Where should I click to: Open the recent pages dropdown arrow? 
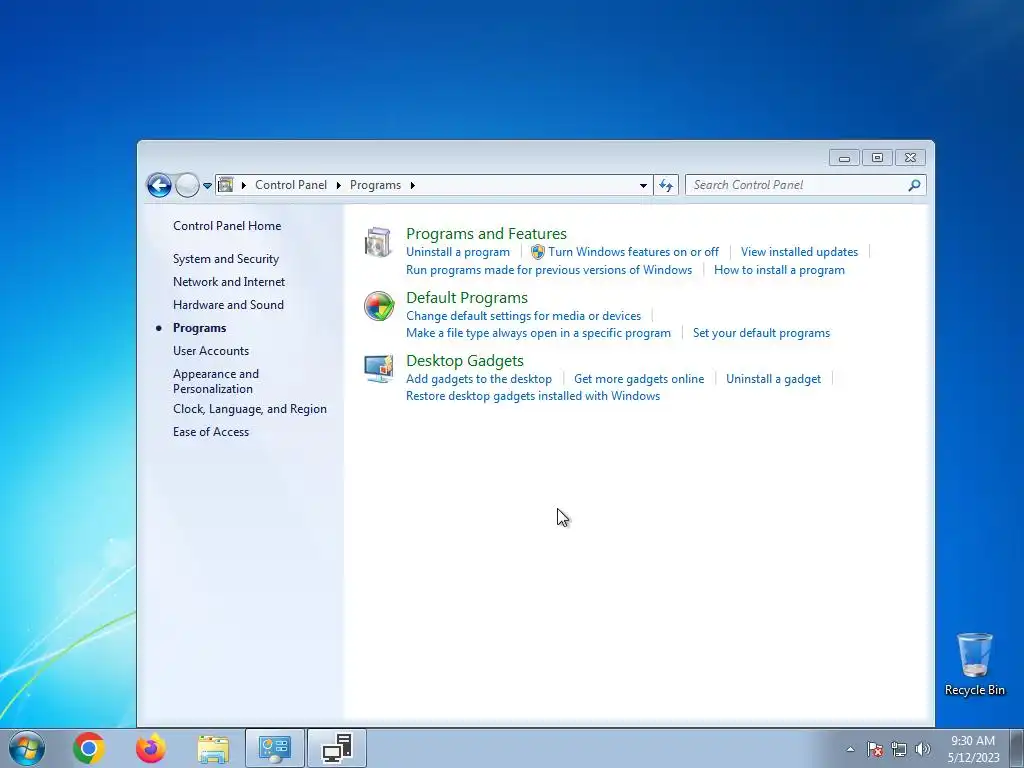point(207,185)
